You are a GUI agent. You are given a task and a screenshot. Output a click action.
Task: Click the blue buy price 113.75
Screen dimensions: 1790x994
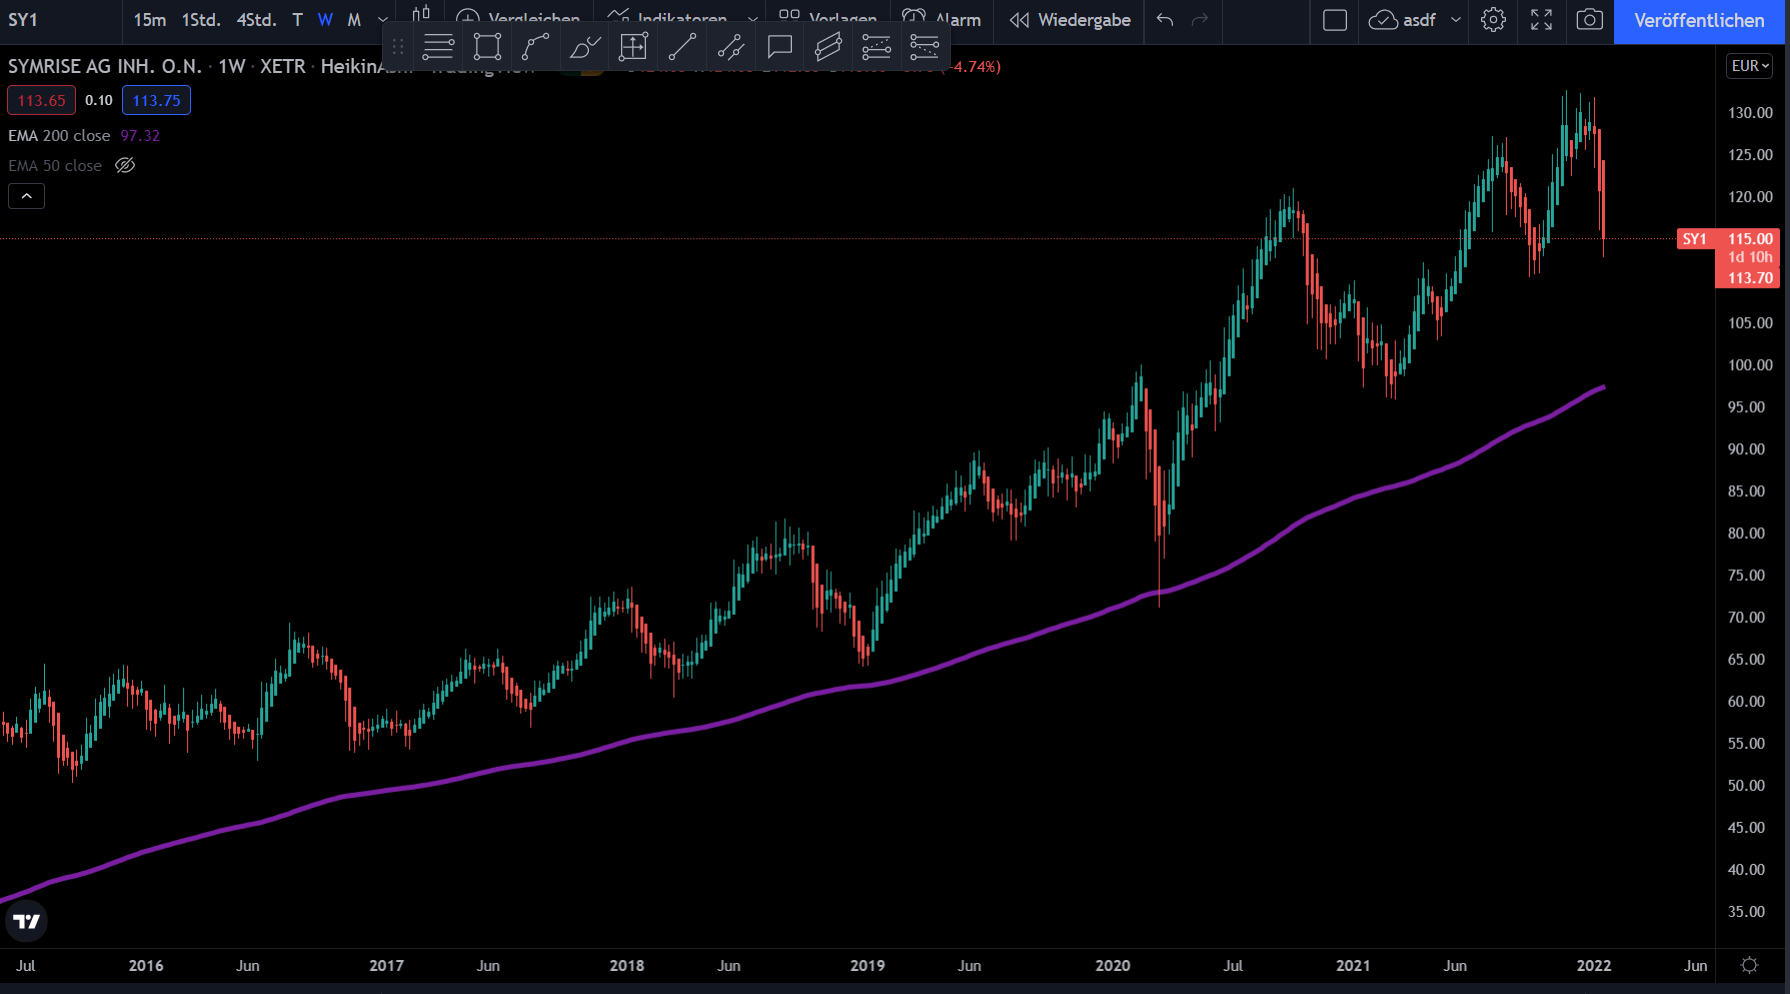coord(156,100)
